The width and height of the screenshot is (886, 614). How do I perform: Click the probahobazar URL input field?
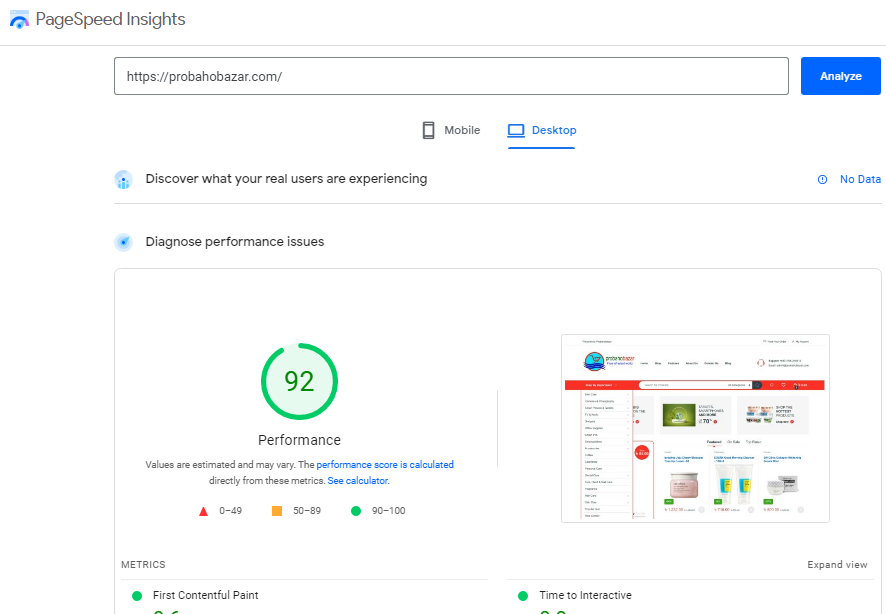coord(451,76)
